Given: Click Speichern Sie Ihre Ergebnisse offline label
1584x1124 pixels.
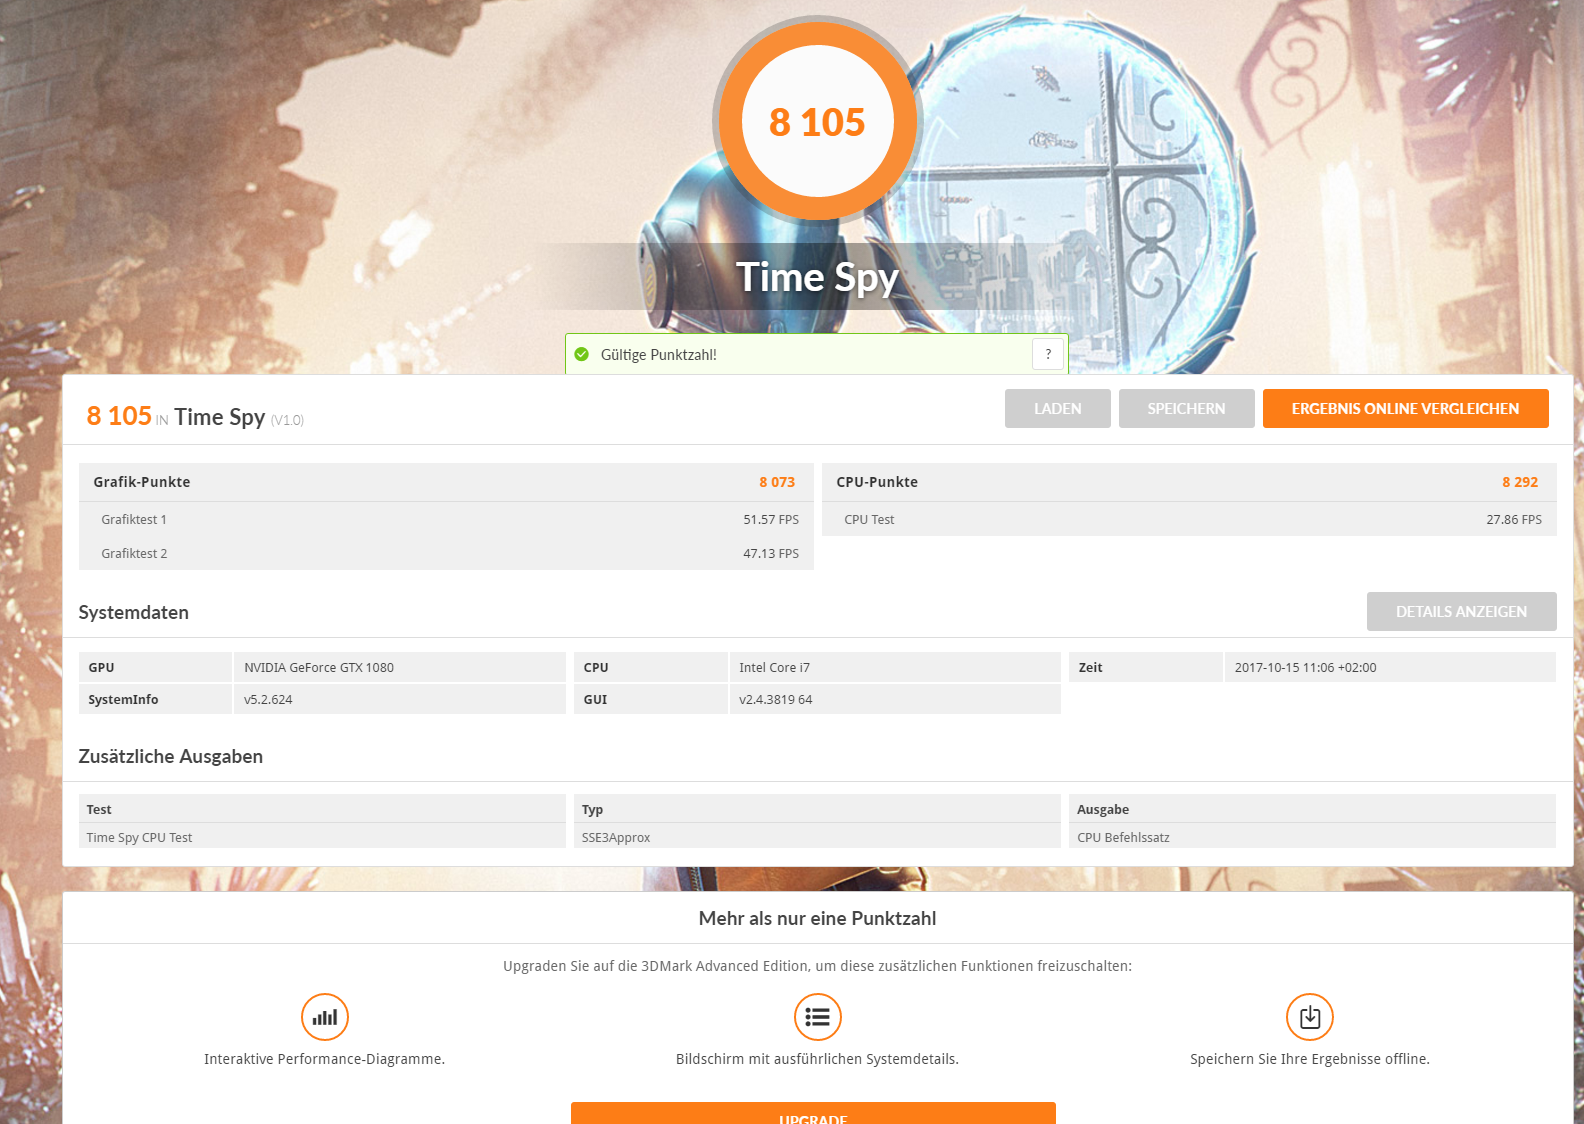Looking at the screenshot, I should click(1310, 1059).
